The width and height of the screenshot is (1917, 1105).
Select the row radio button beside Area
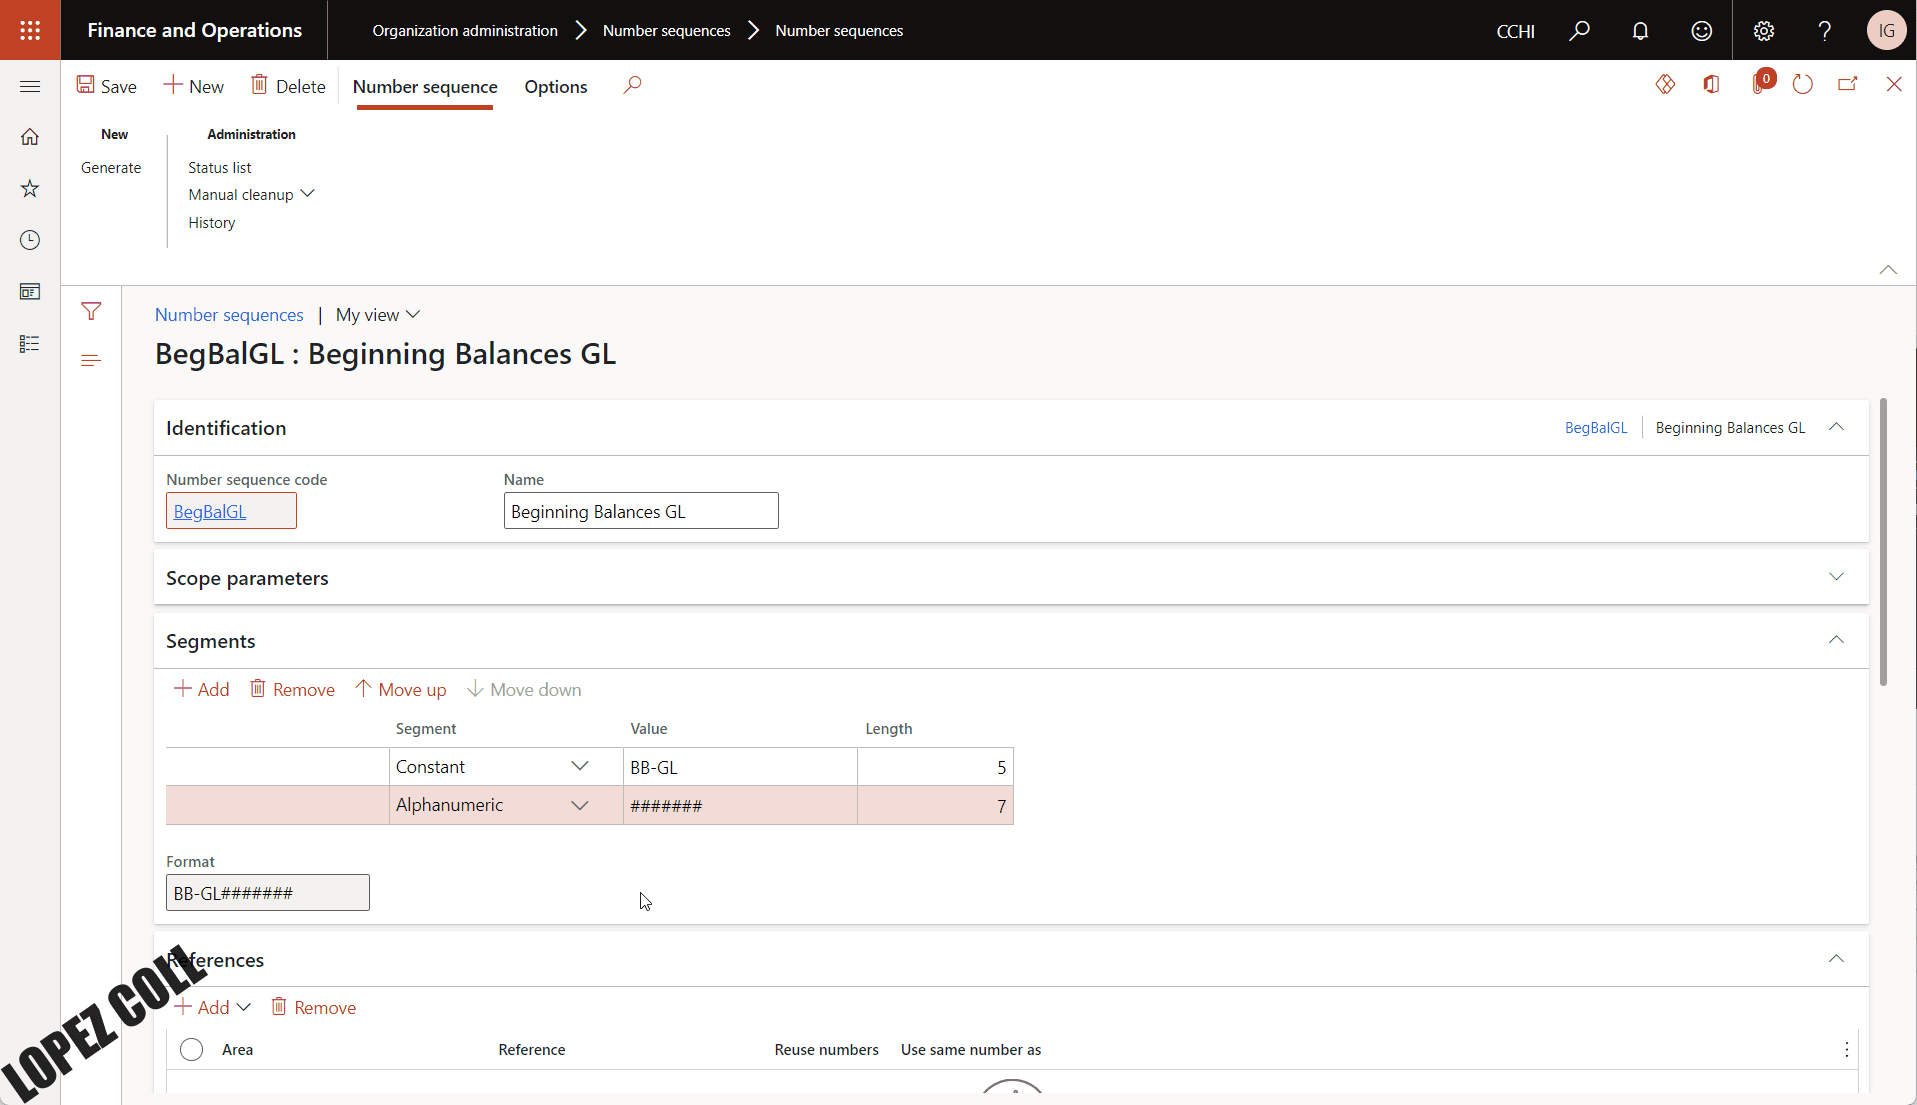(191, 1049)
